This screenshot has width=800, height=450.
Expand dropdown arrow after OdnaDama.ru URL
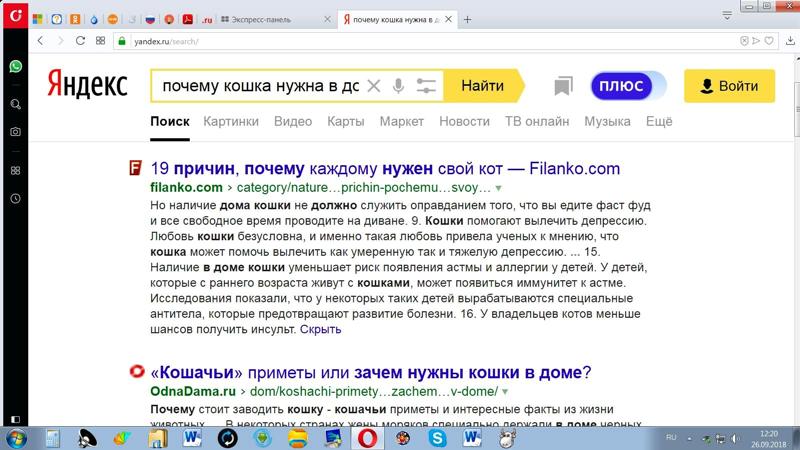(505, 392)
